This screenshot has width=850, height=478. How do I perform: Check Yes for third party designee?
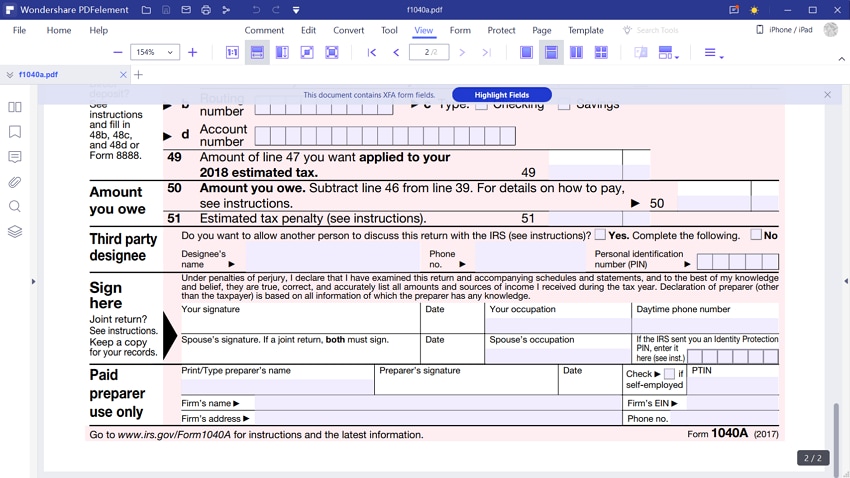pyautogui.click(x=600, y=235)
